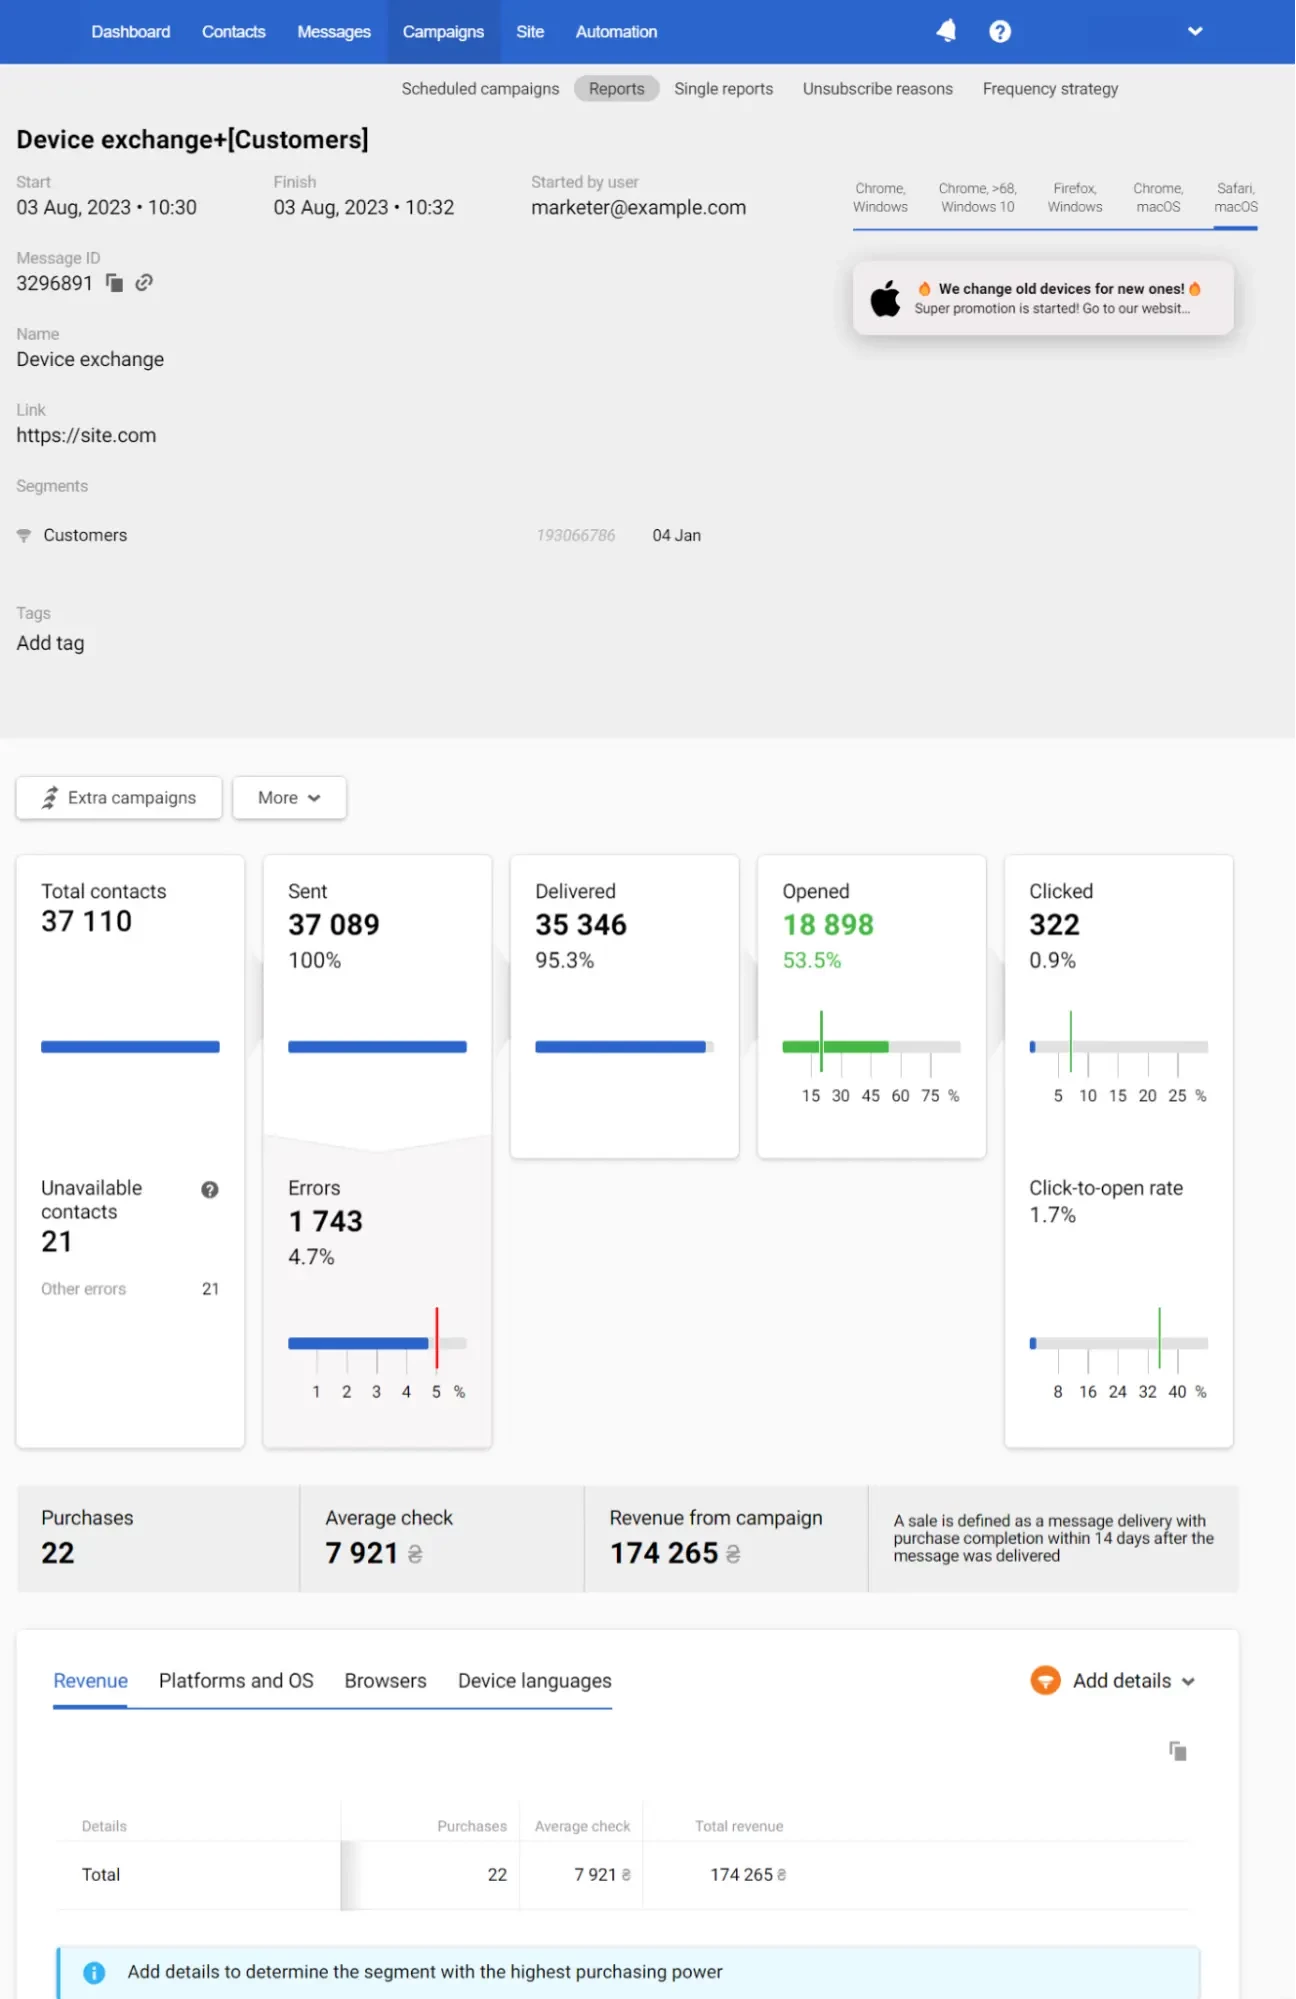1296x1999 pixels.
Task: Open the help question mark icon
Action: tap(1000, 32)
